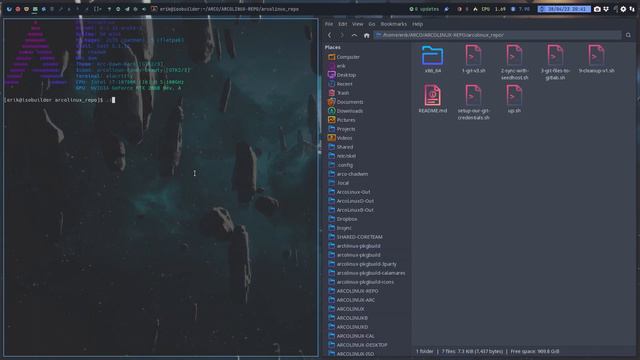
Task: Go up to the parent folder
Action: (354, 35)
